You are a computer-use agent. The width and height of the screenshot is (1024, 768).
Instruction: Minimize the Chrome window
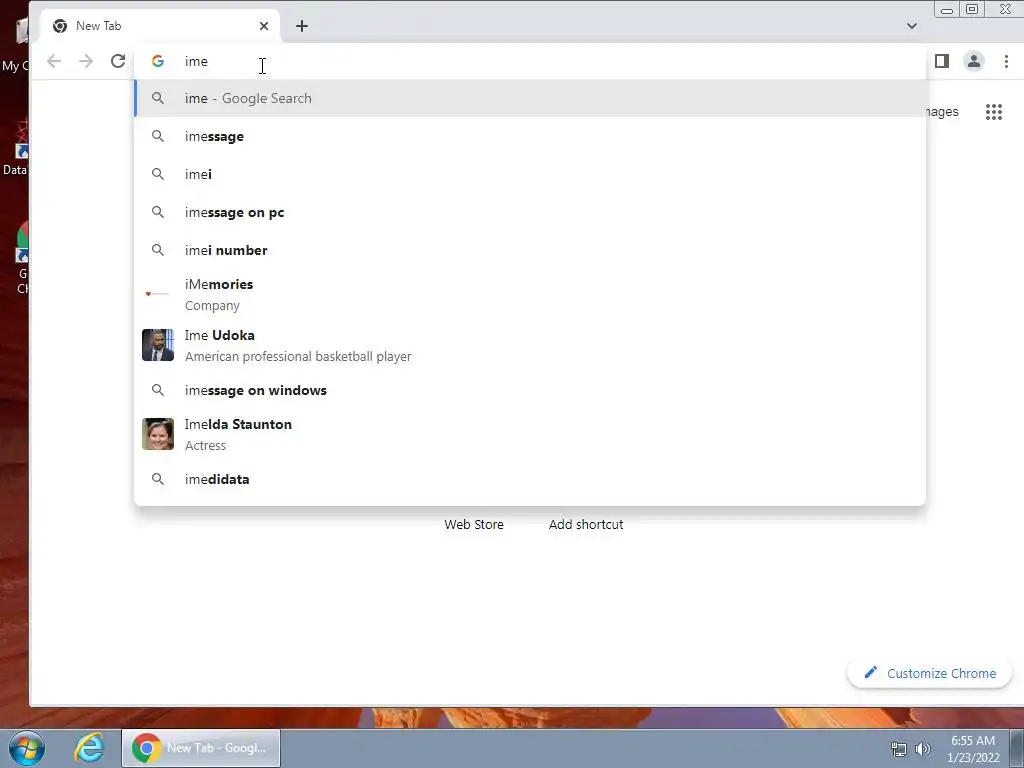(946, 9)
